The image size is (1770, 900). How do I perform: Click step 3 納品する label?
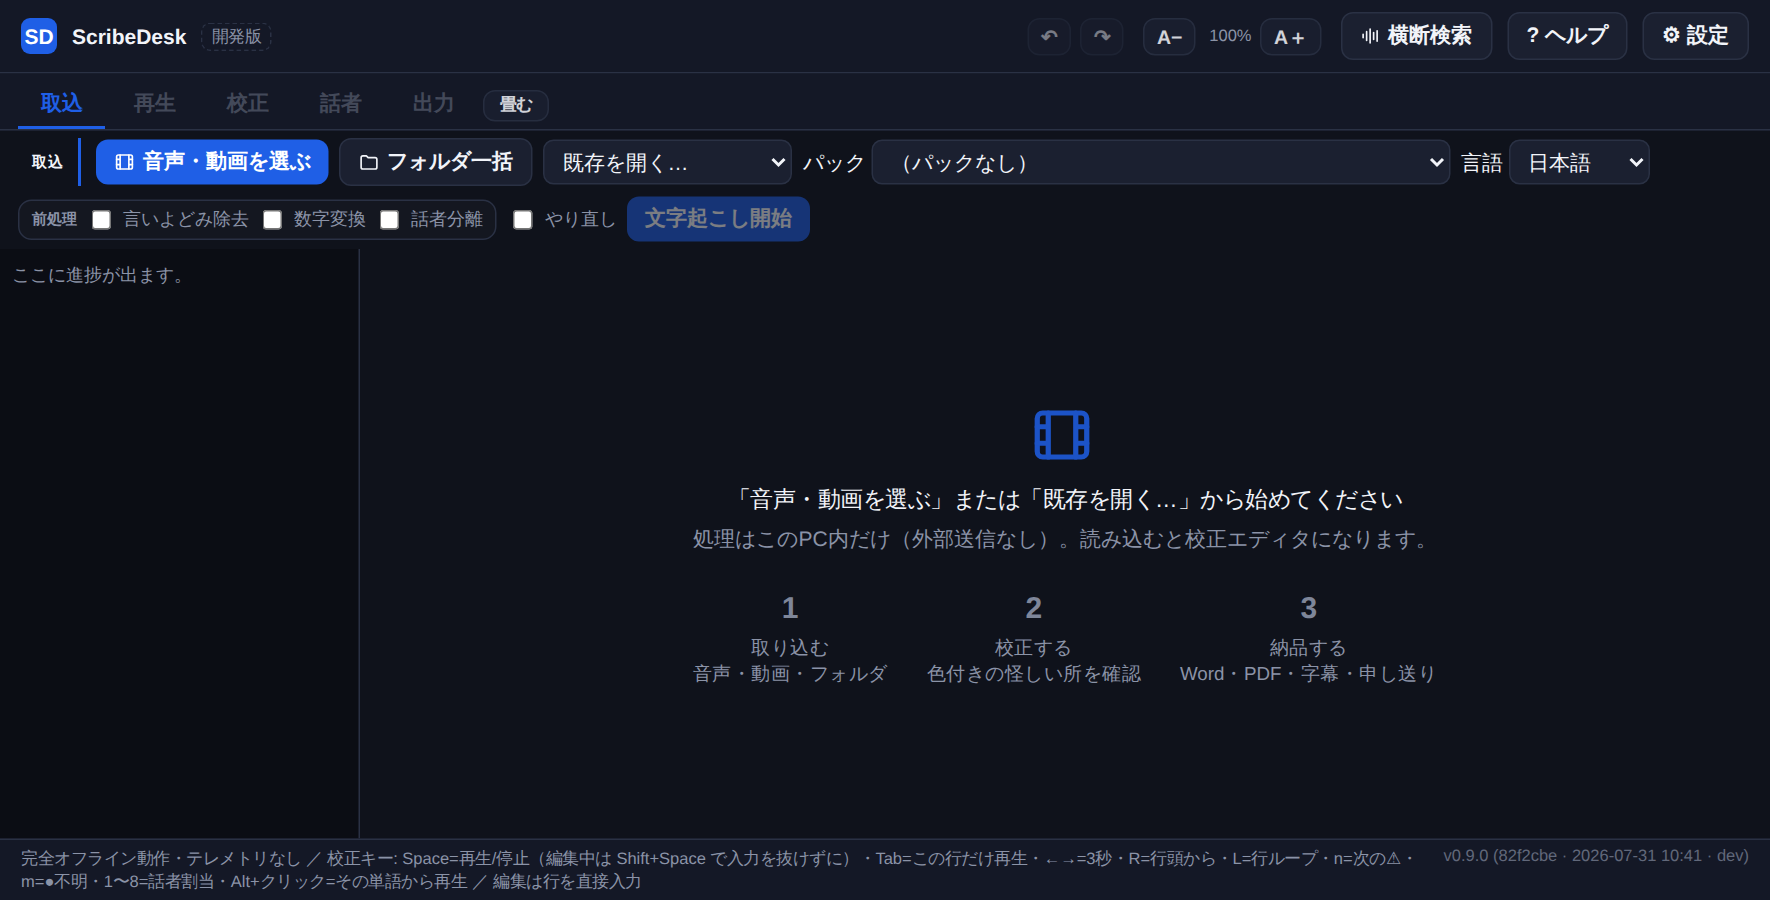(1308, 648)
